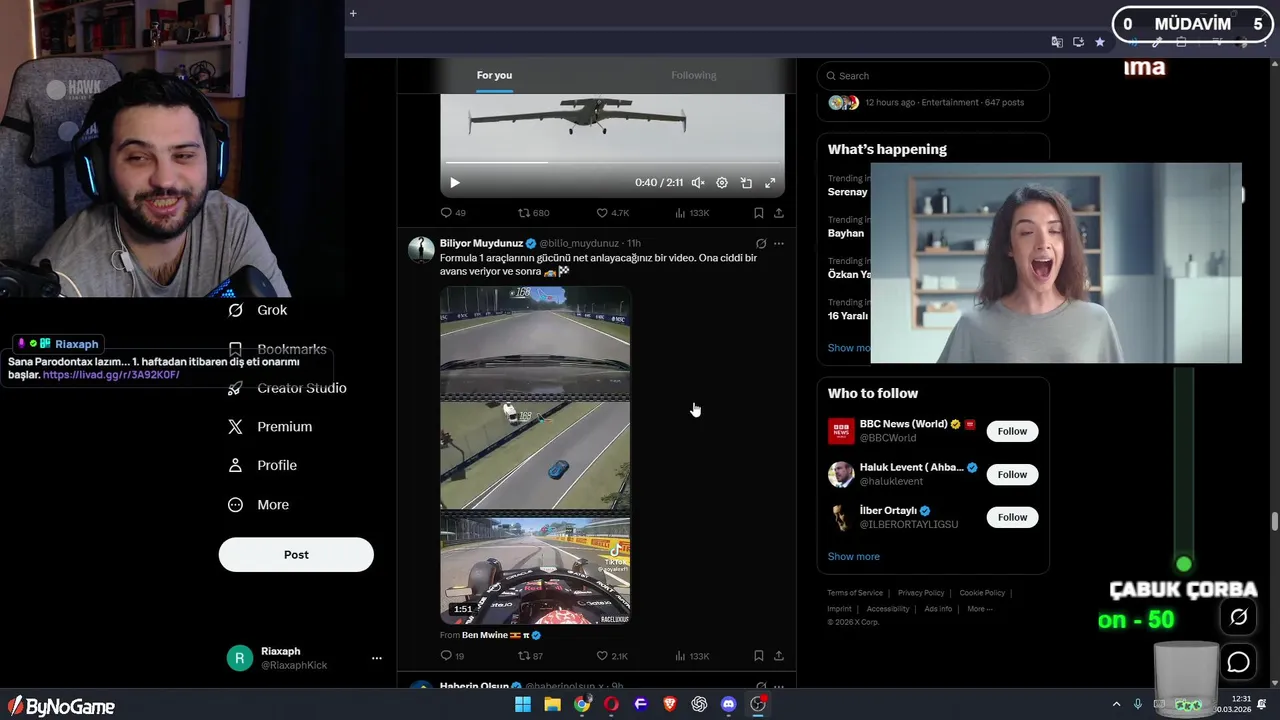Open the browser translate page icon

tap(1057, 42)
